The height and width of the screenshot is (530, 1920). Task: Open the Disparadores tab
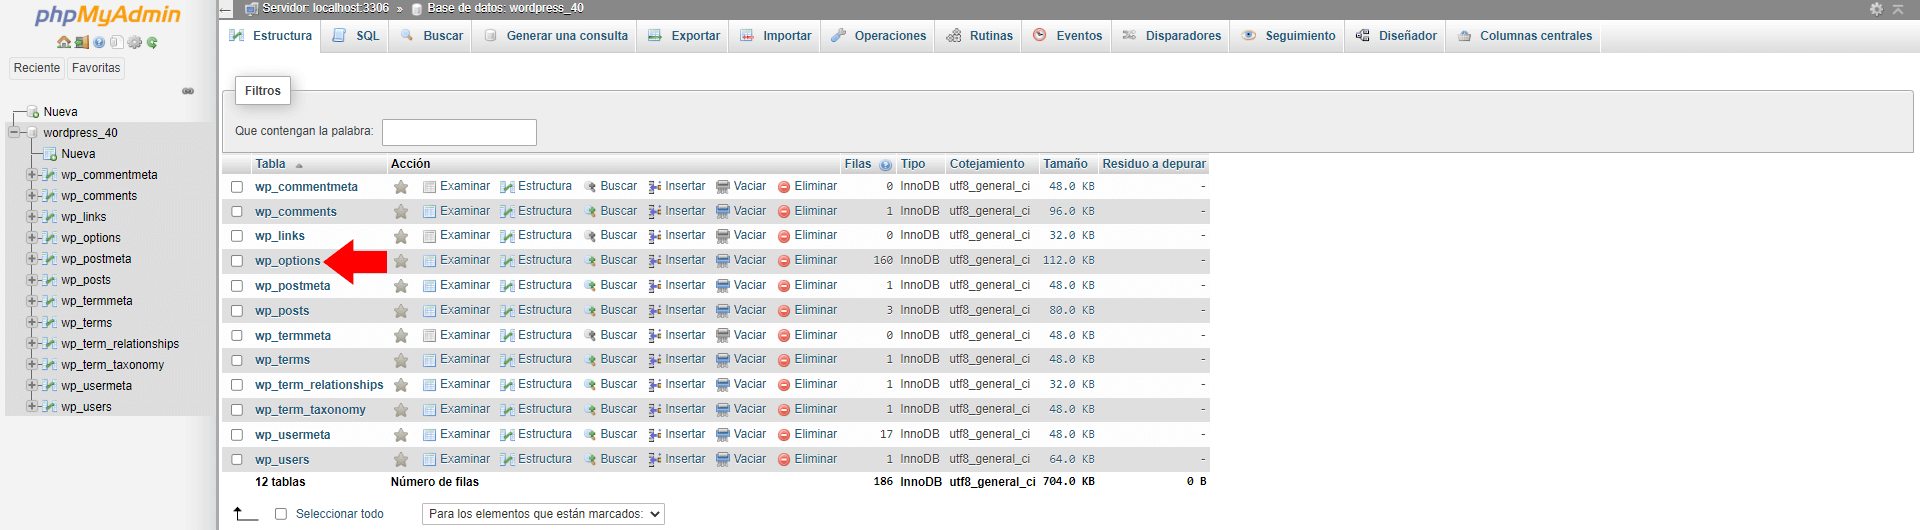click(1172, 36)
